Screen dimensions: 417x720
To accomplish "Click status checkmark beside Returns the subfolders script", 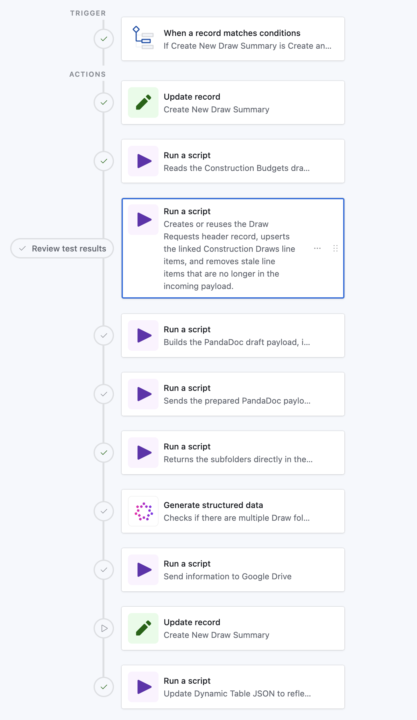I will point(104,453).
